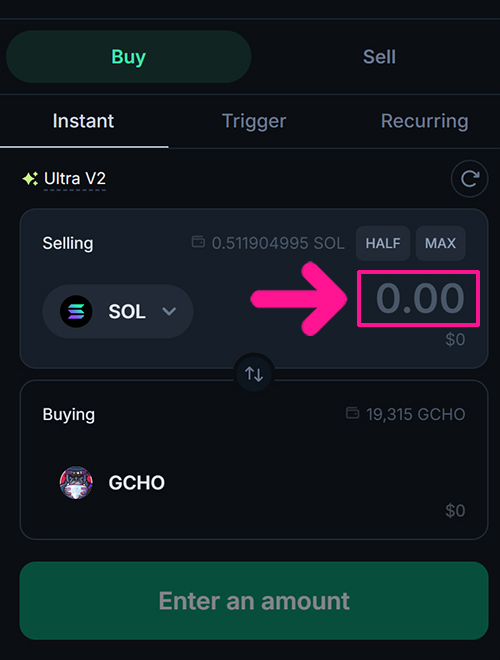Screen dimensions: 500x660
Task: Swap tokens using the up-down arrows icon
Action: coord(254,374)
